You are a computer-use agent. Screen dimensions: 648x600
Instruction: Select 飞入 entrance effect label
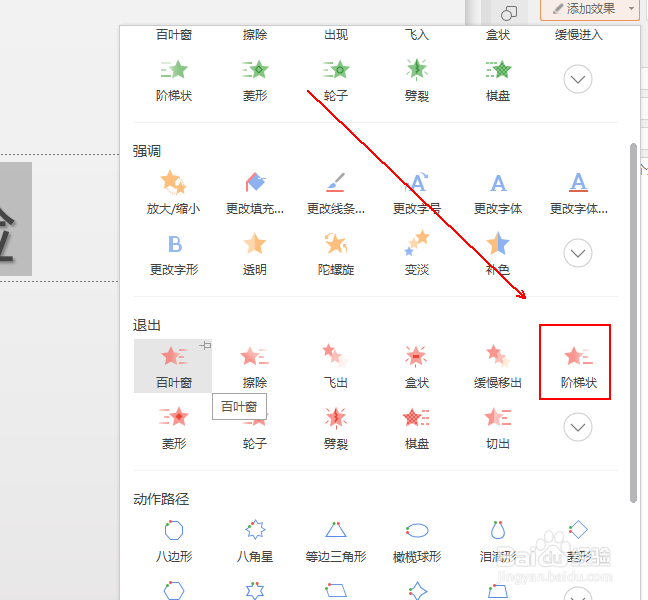(417, 35)
